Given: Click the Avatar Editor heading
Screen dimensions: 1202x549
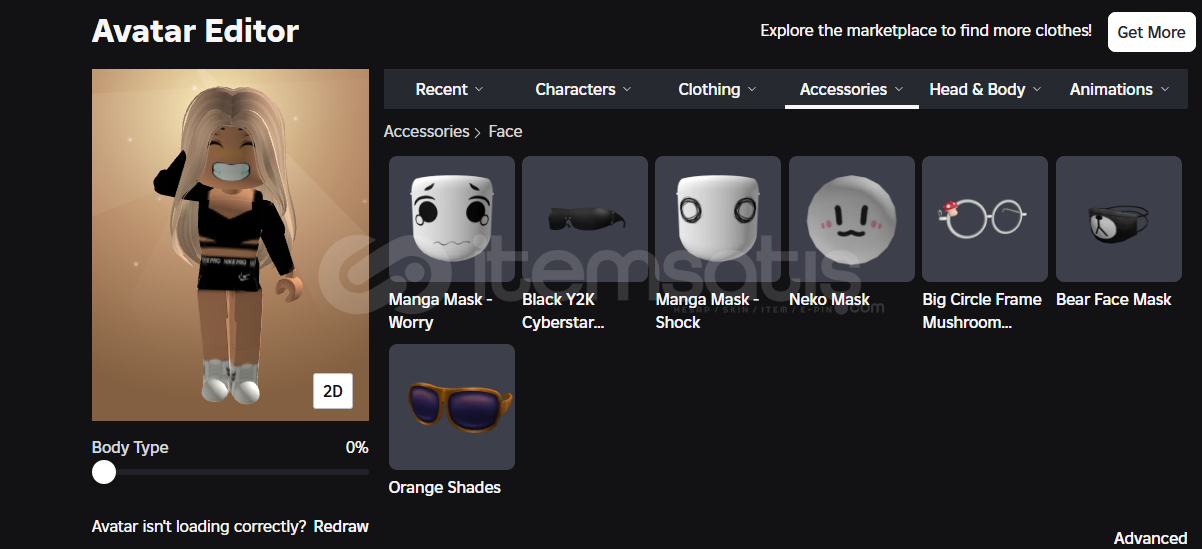Looking at the screenshot, I should (195, 31).
